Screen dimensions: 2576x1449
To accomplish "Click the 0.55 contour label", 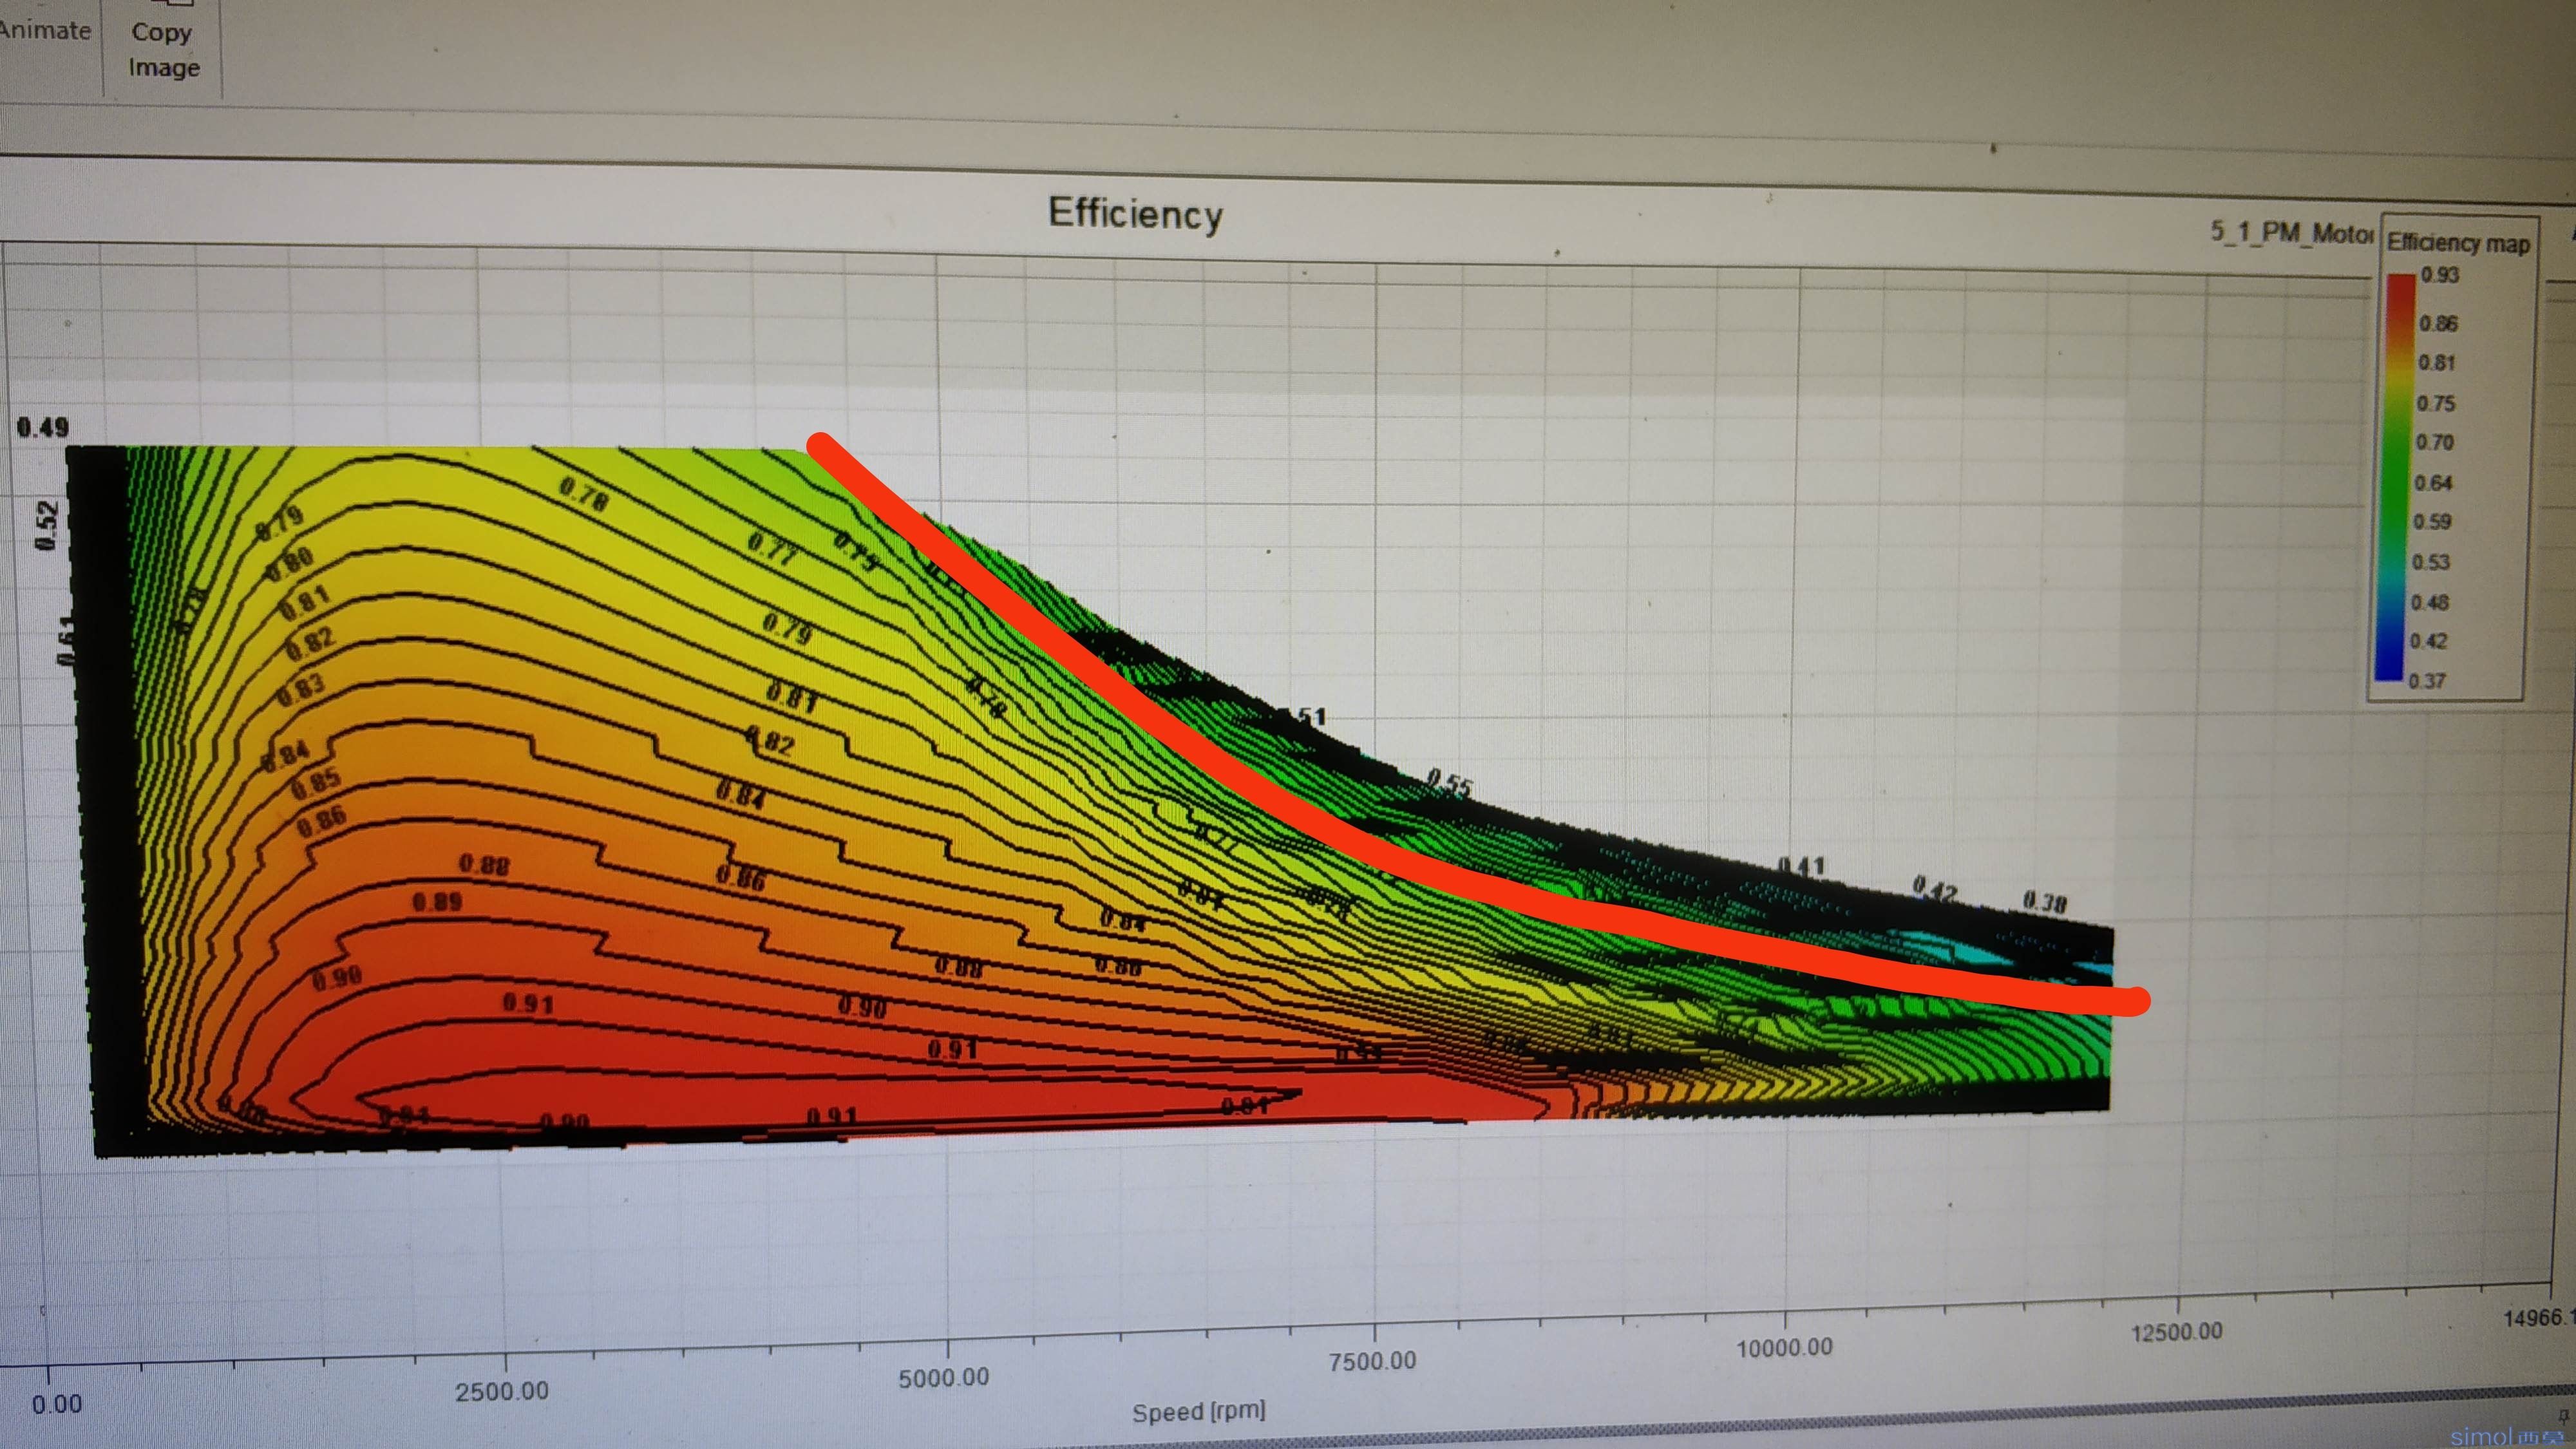I will point(1449,783).
